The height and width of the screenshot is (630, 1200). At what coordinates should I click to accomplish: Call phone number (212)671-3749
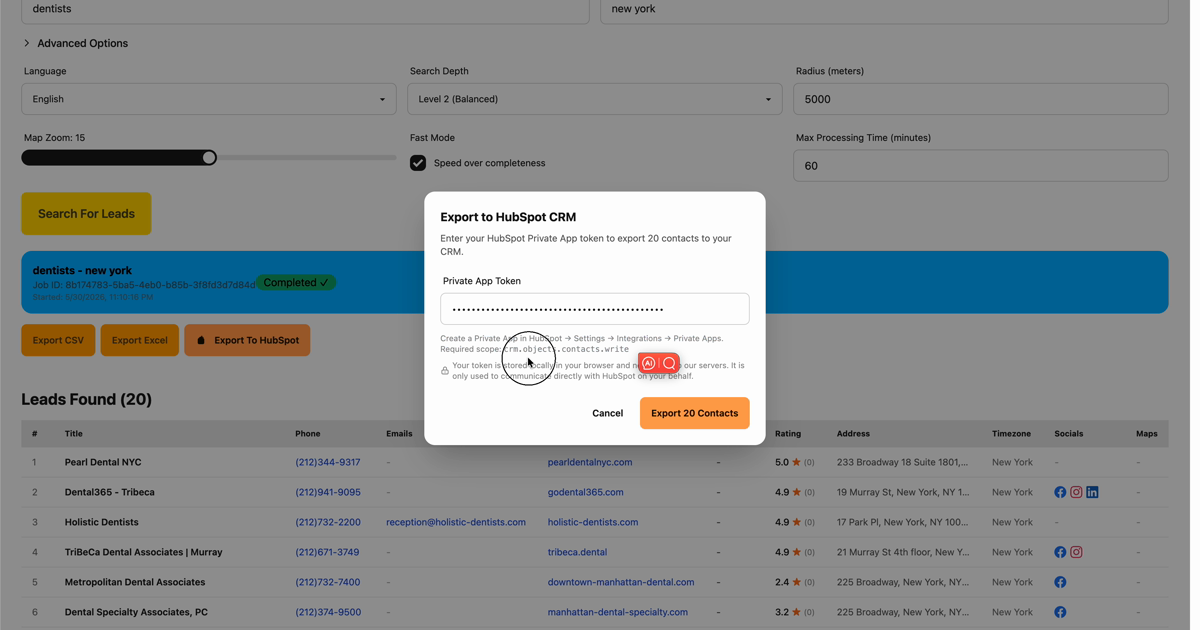(x=327, y=552)
